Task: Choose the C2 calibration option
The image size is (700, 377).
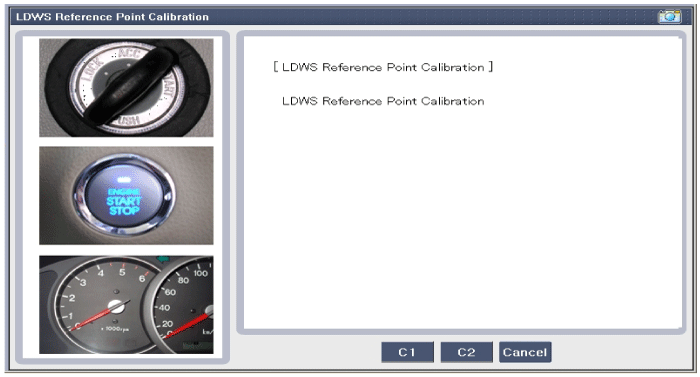Action: [x=467, y=352]
